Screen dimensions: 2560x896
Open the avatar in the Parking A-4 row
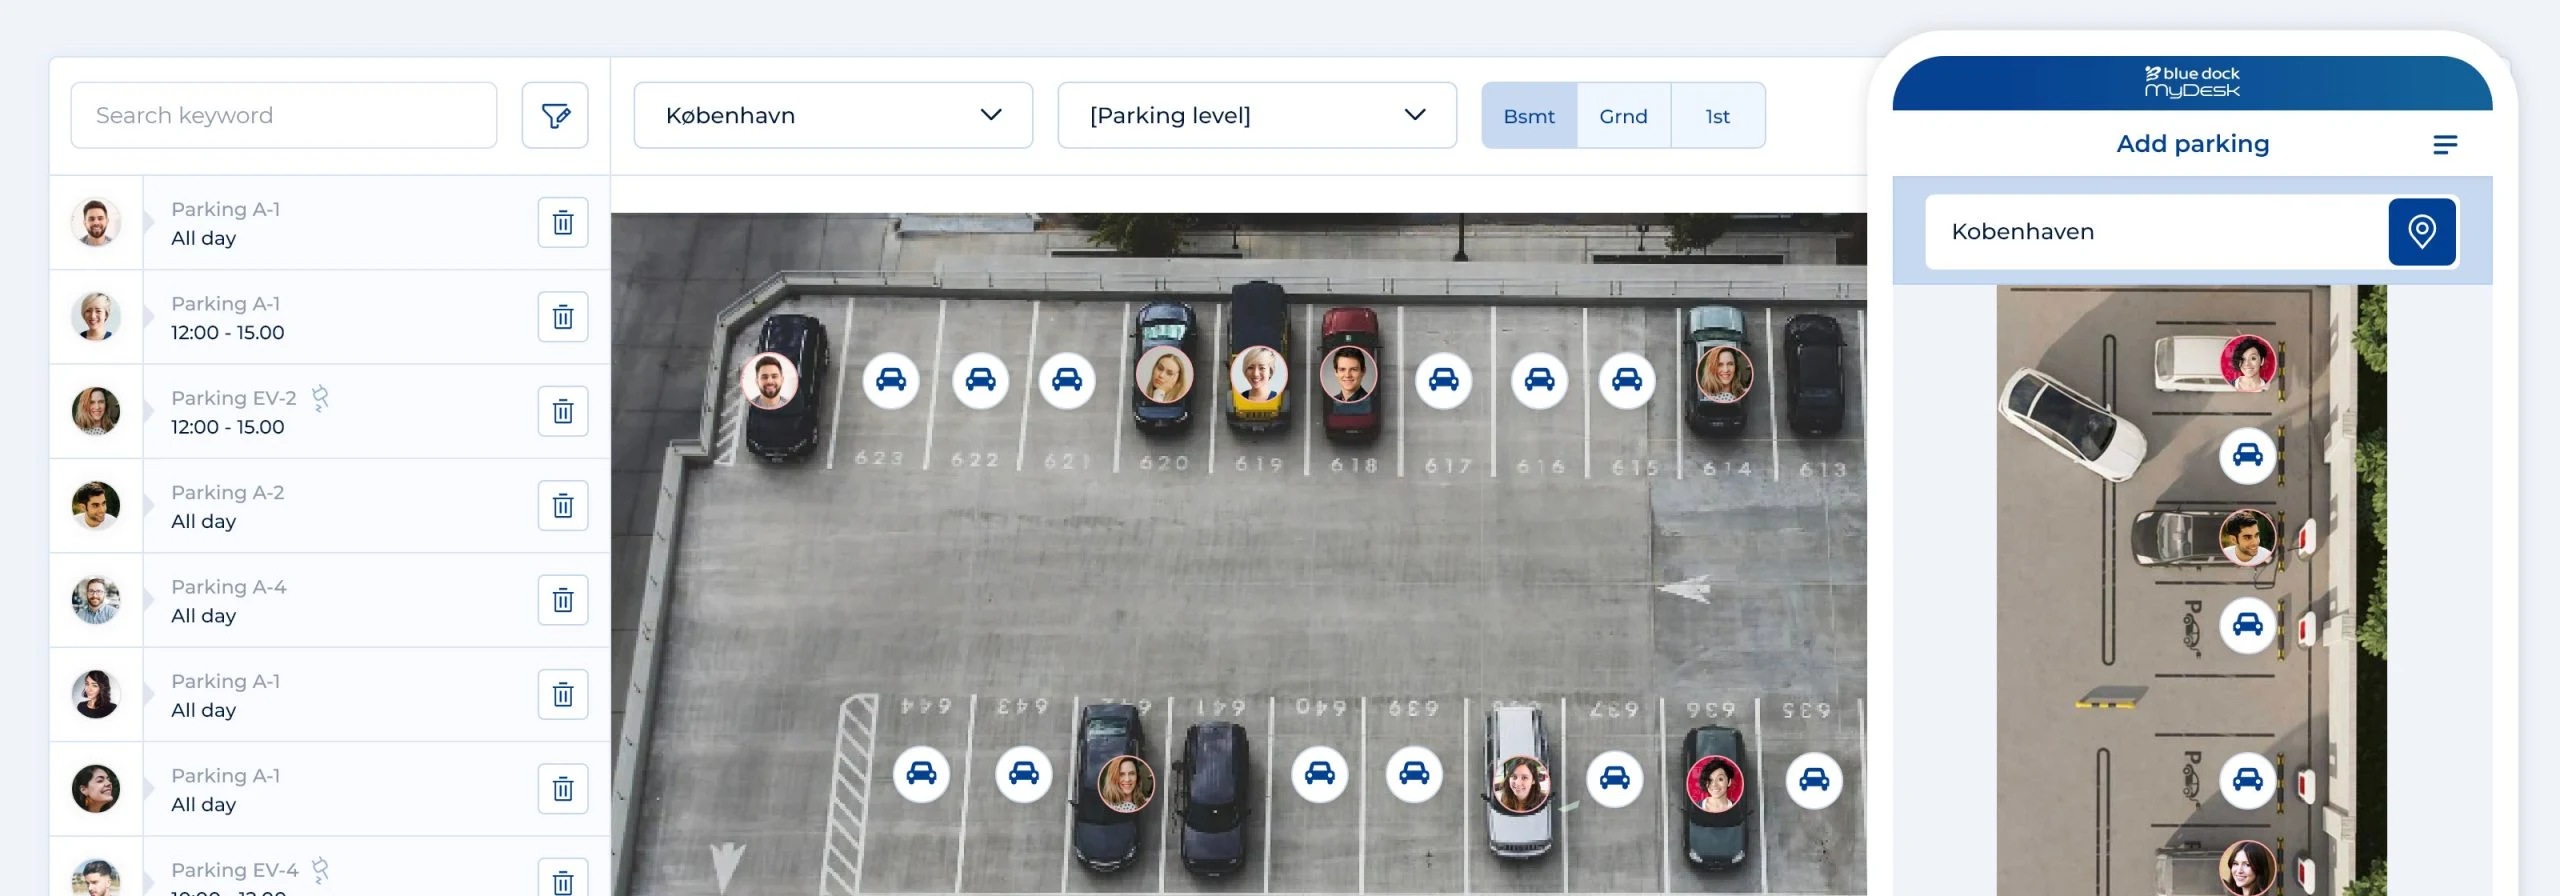96,600
